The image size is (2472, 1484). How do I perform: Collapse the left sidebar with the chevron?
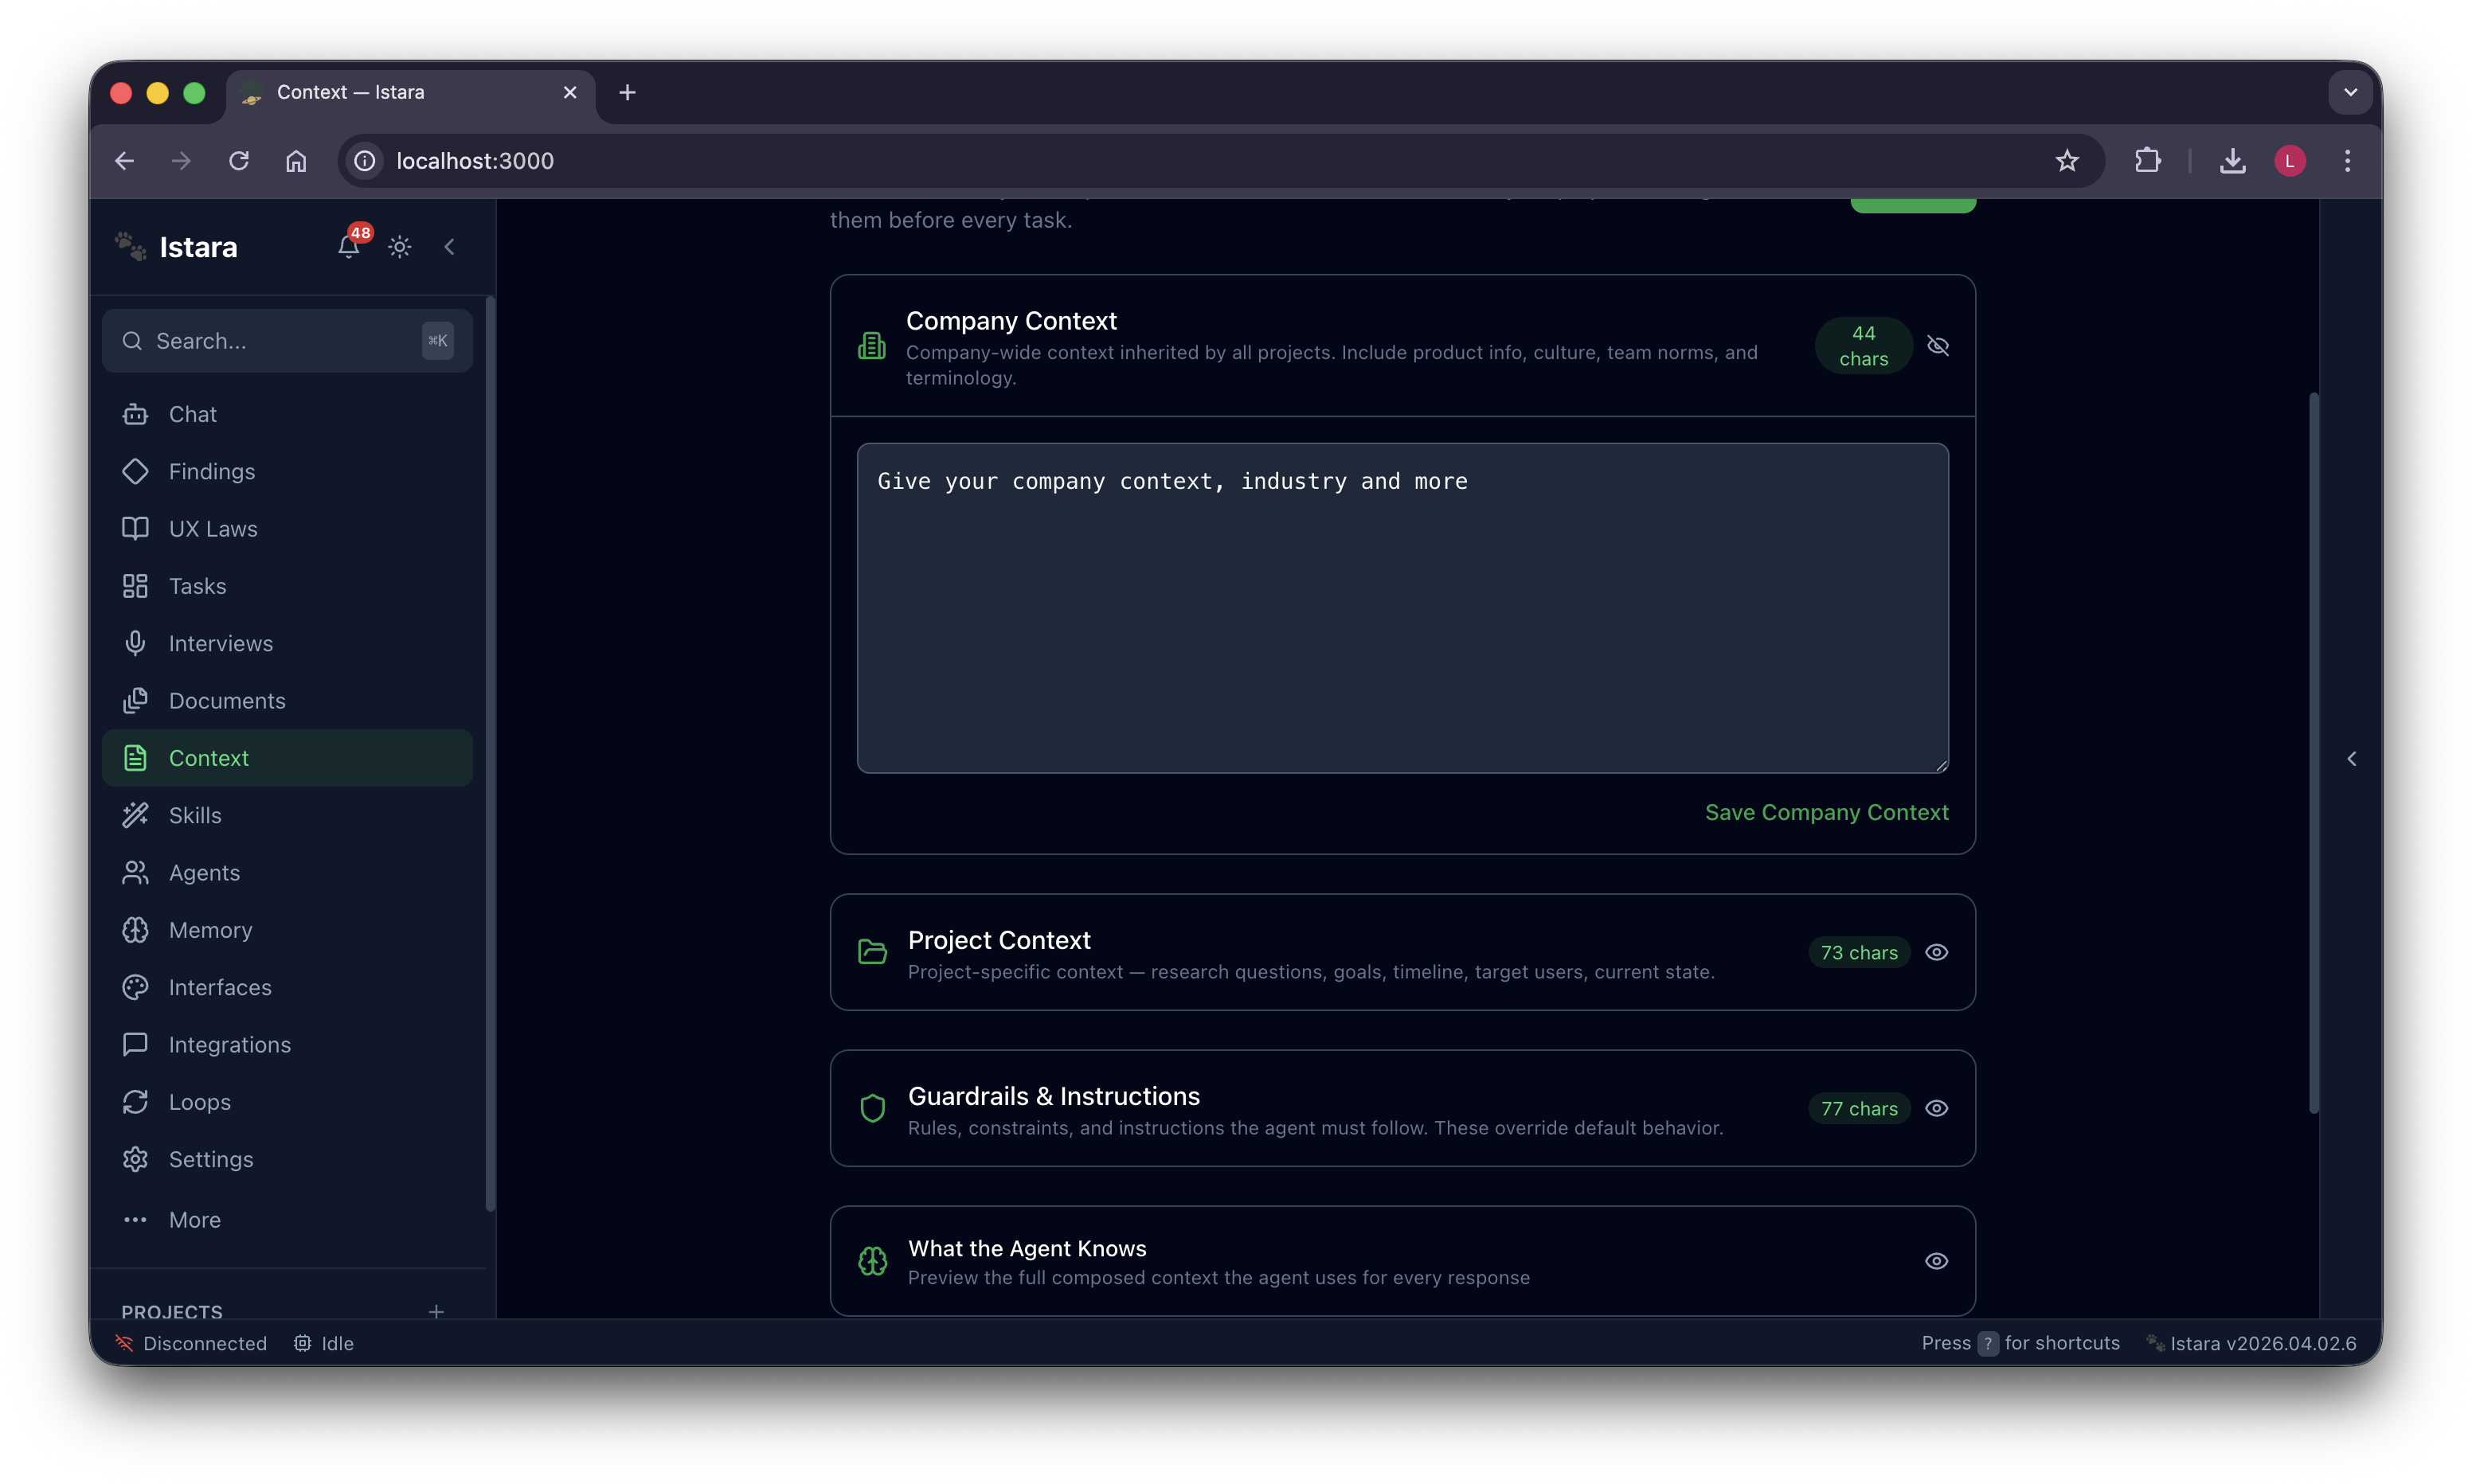450,247
